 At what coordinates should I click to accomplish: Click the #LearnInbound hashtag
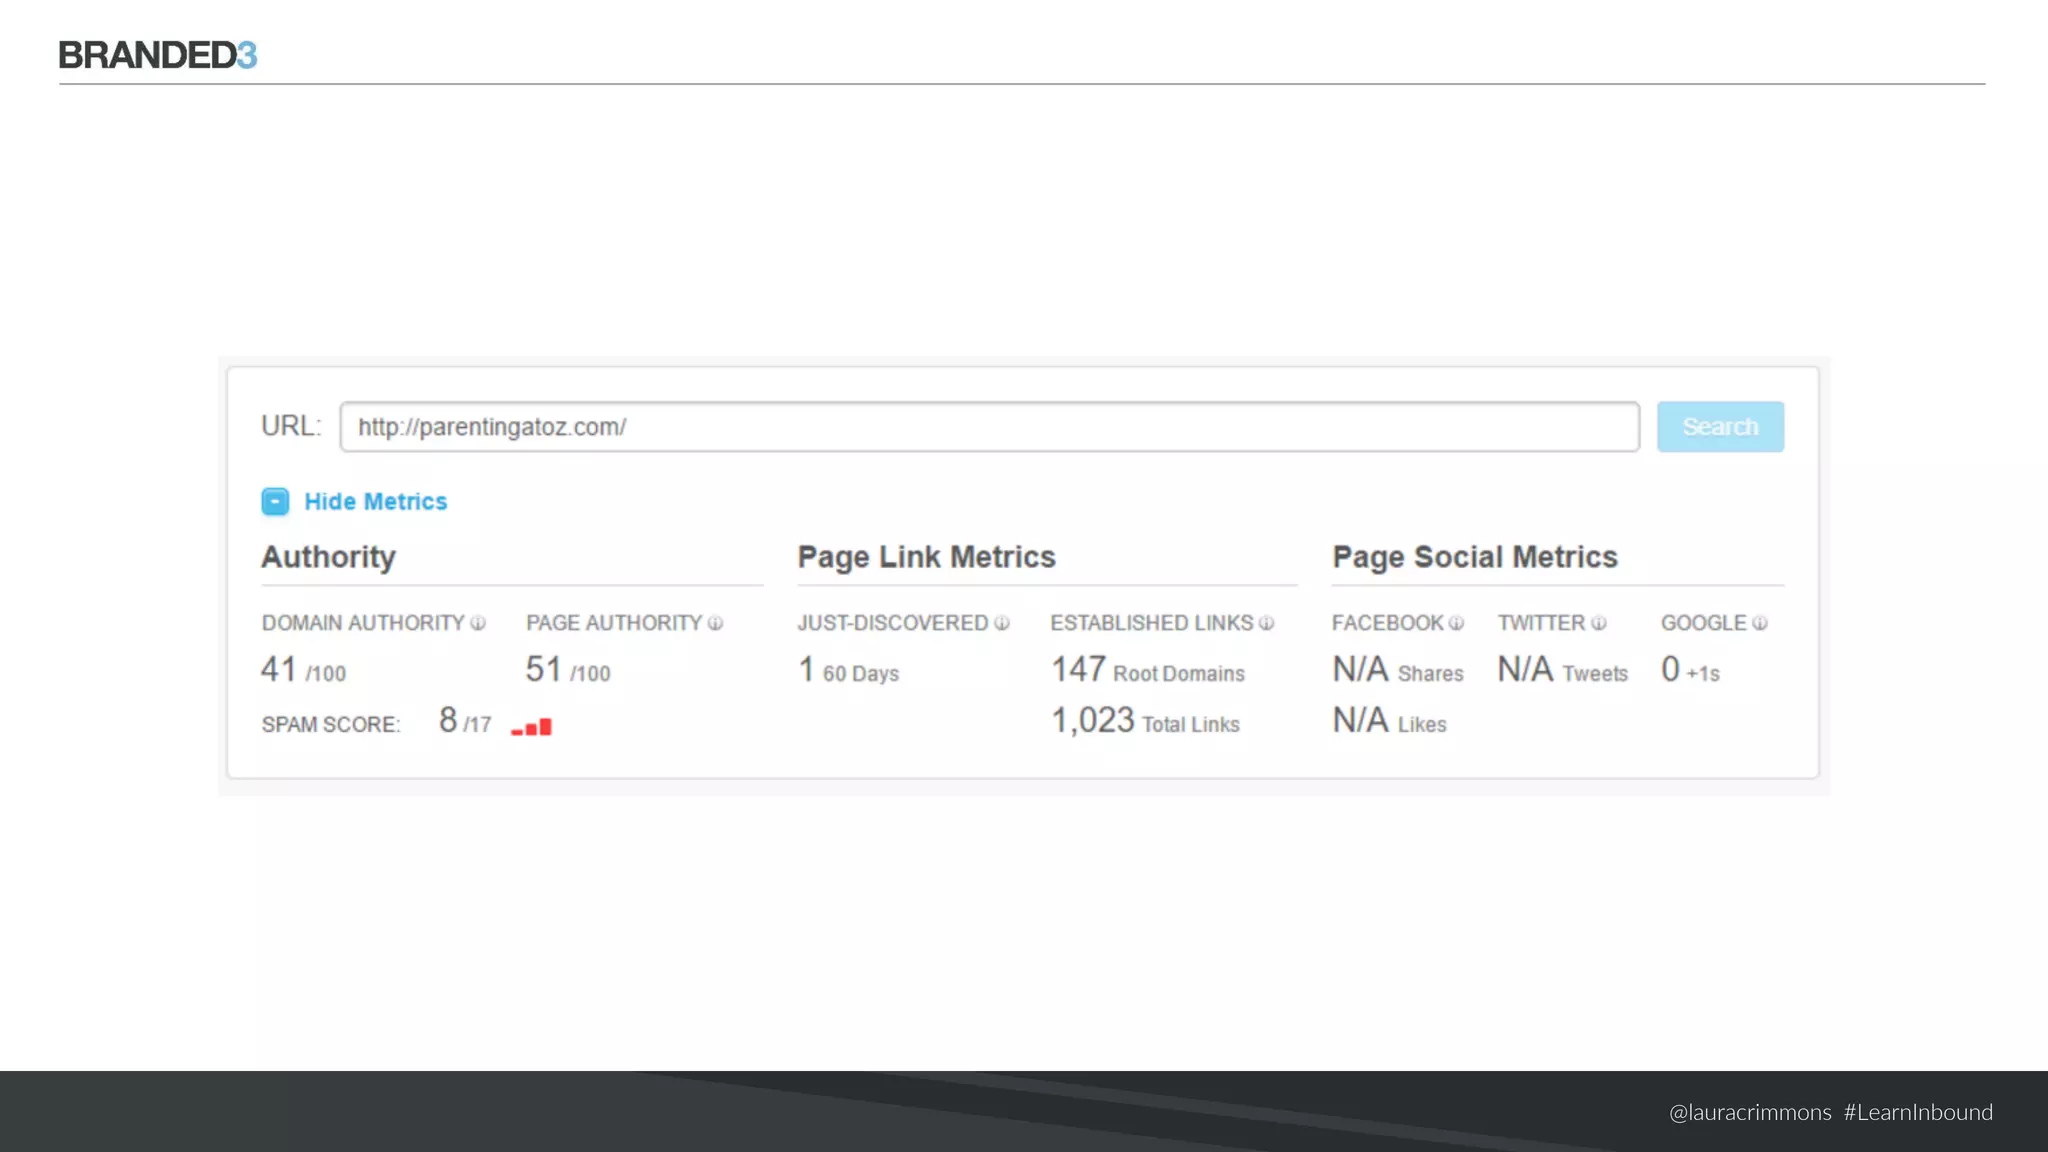1918,1112
